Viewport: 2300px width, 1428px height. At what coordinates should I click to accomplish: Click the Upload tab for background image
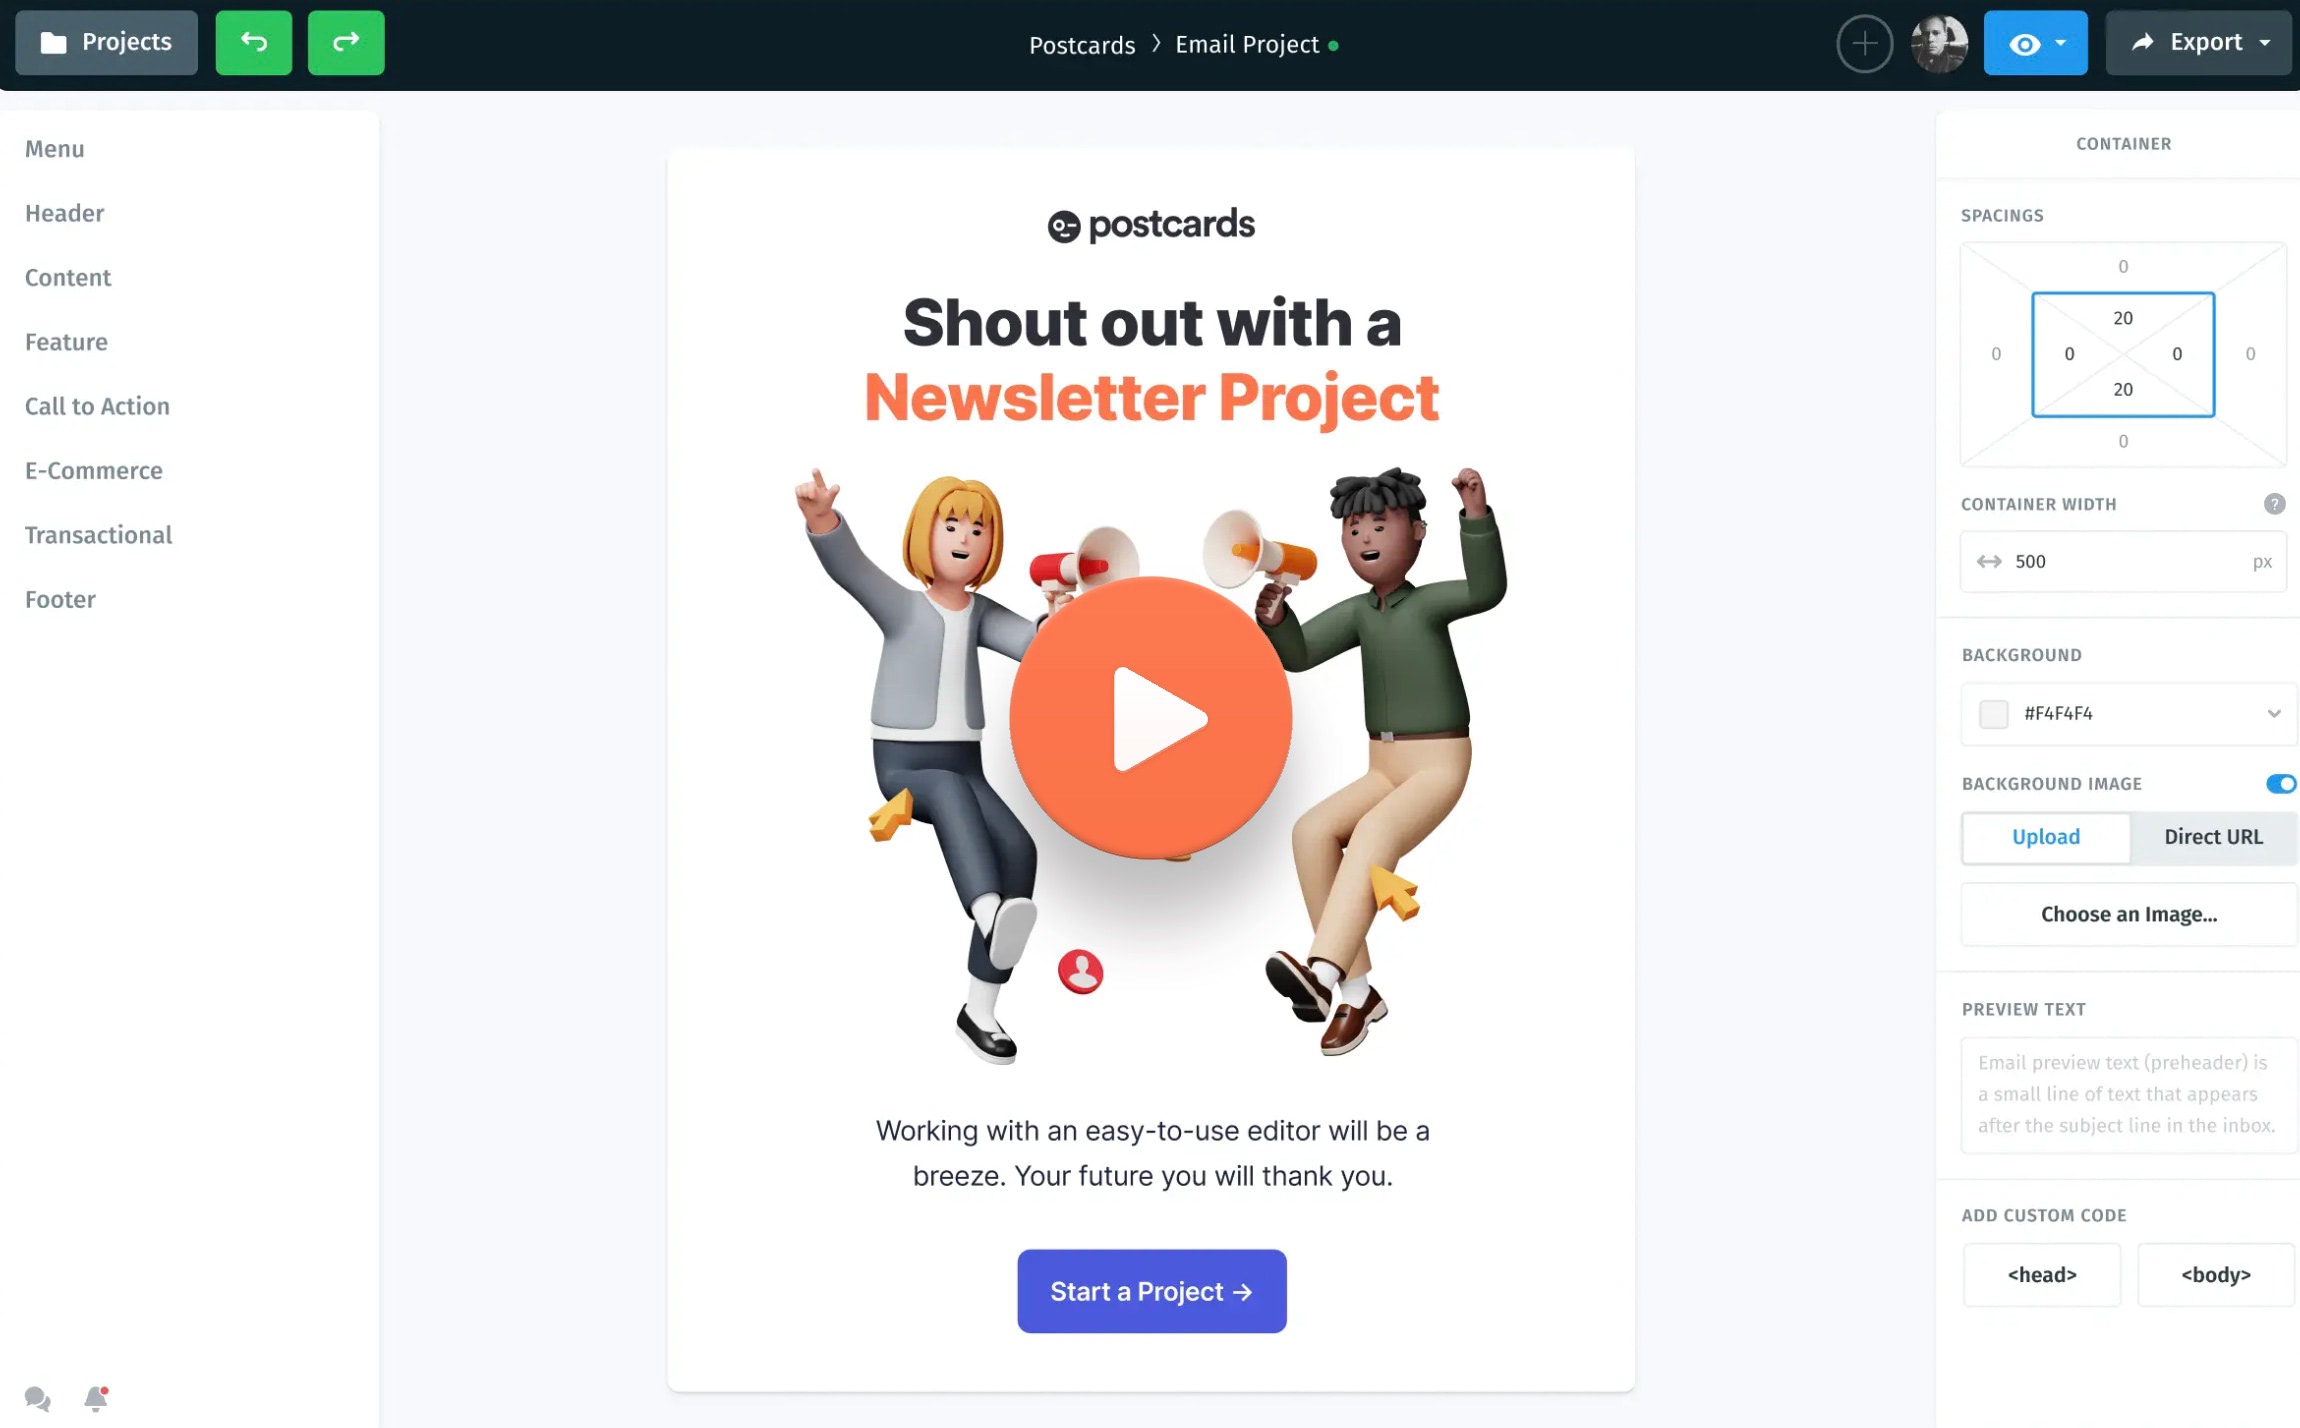pyautogui.click(x=2045, y=836)
